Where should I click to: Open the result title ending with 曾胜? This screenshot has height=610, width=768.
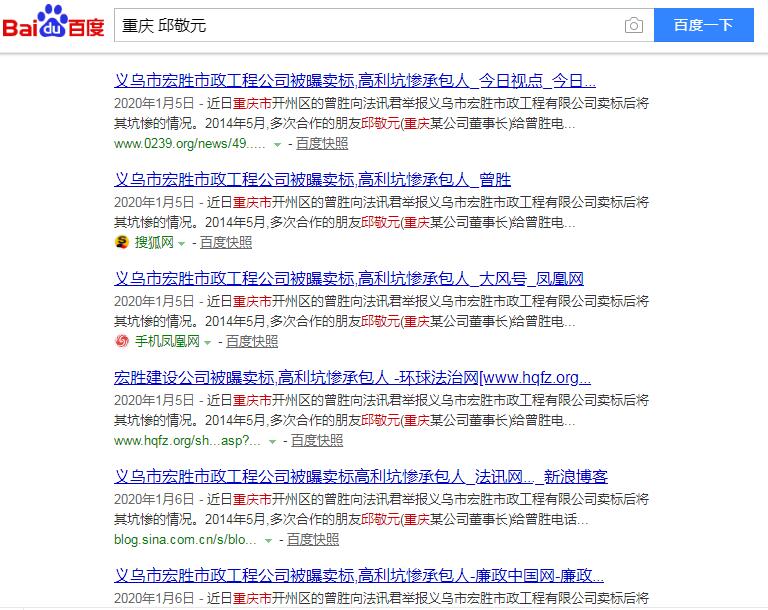point(312,180)
